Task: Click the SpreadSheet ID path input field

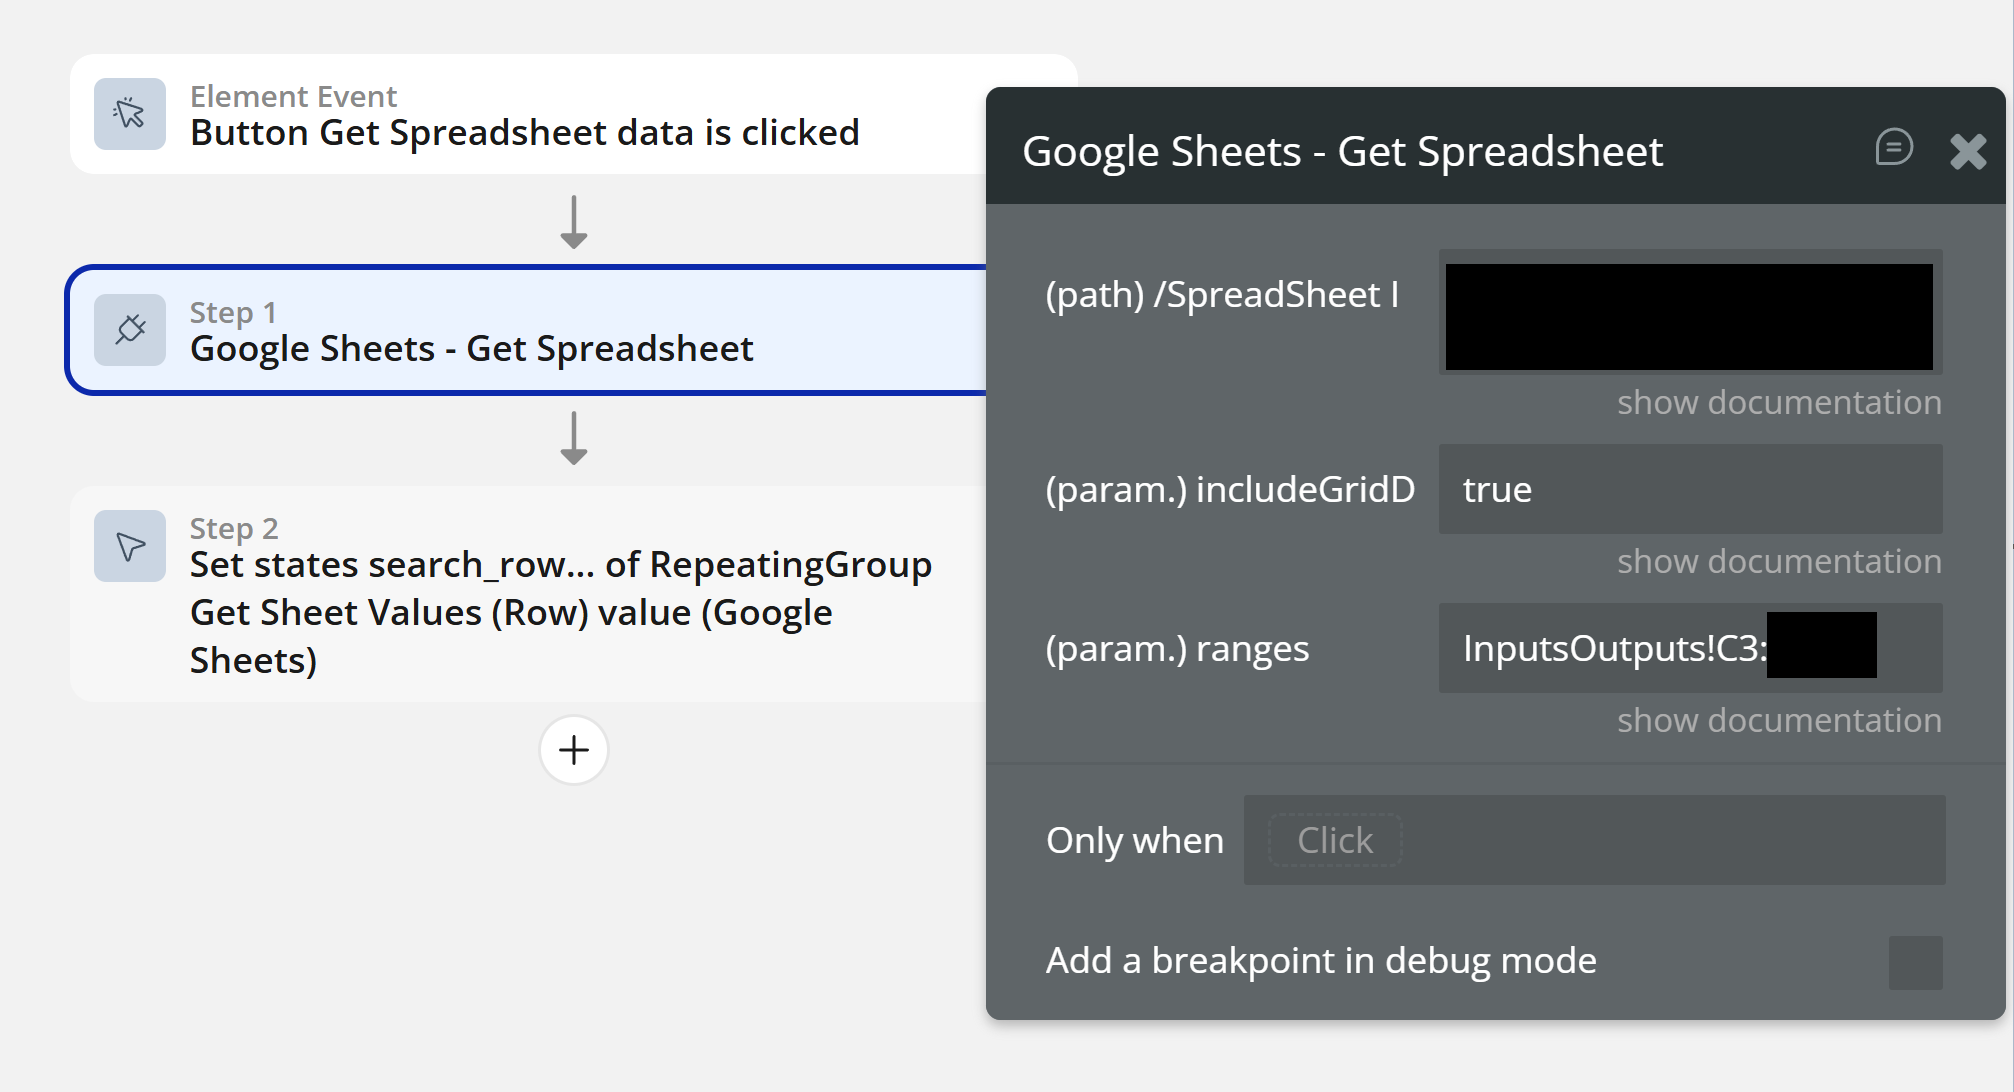Action: [x=1689, y=316]
